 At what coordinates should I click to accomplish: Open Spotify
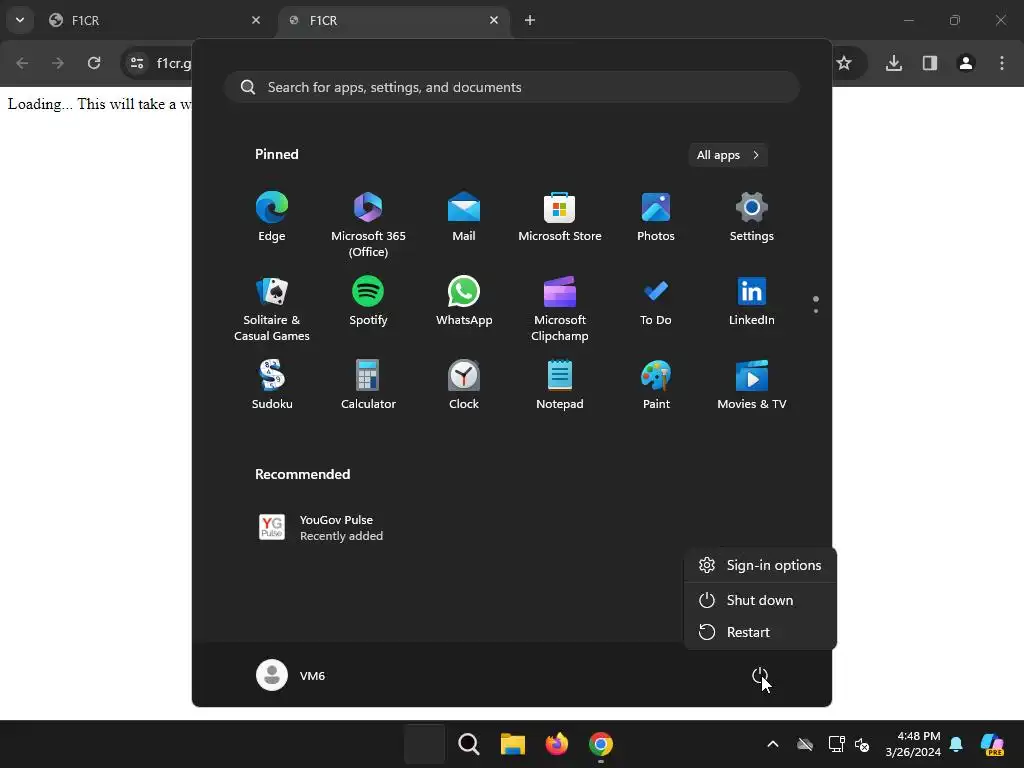pos(368,301)
